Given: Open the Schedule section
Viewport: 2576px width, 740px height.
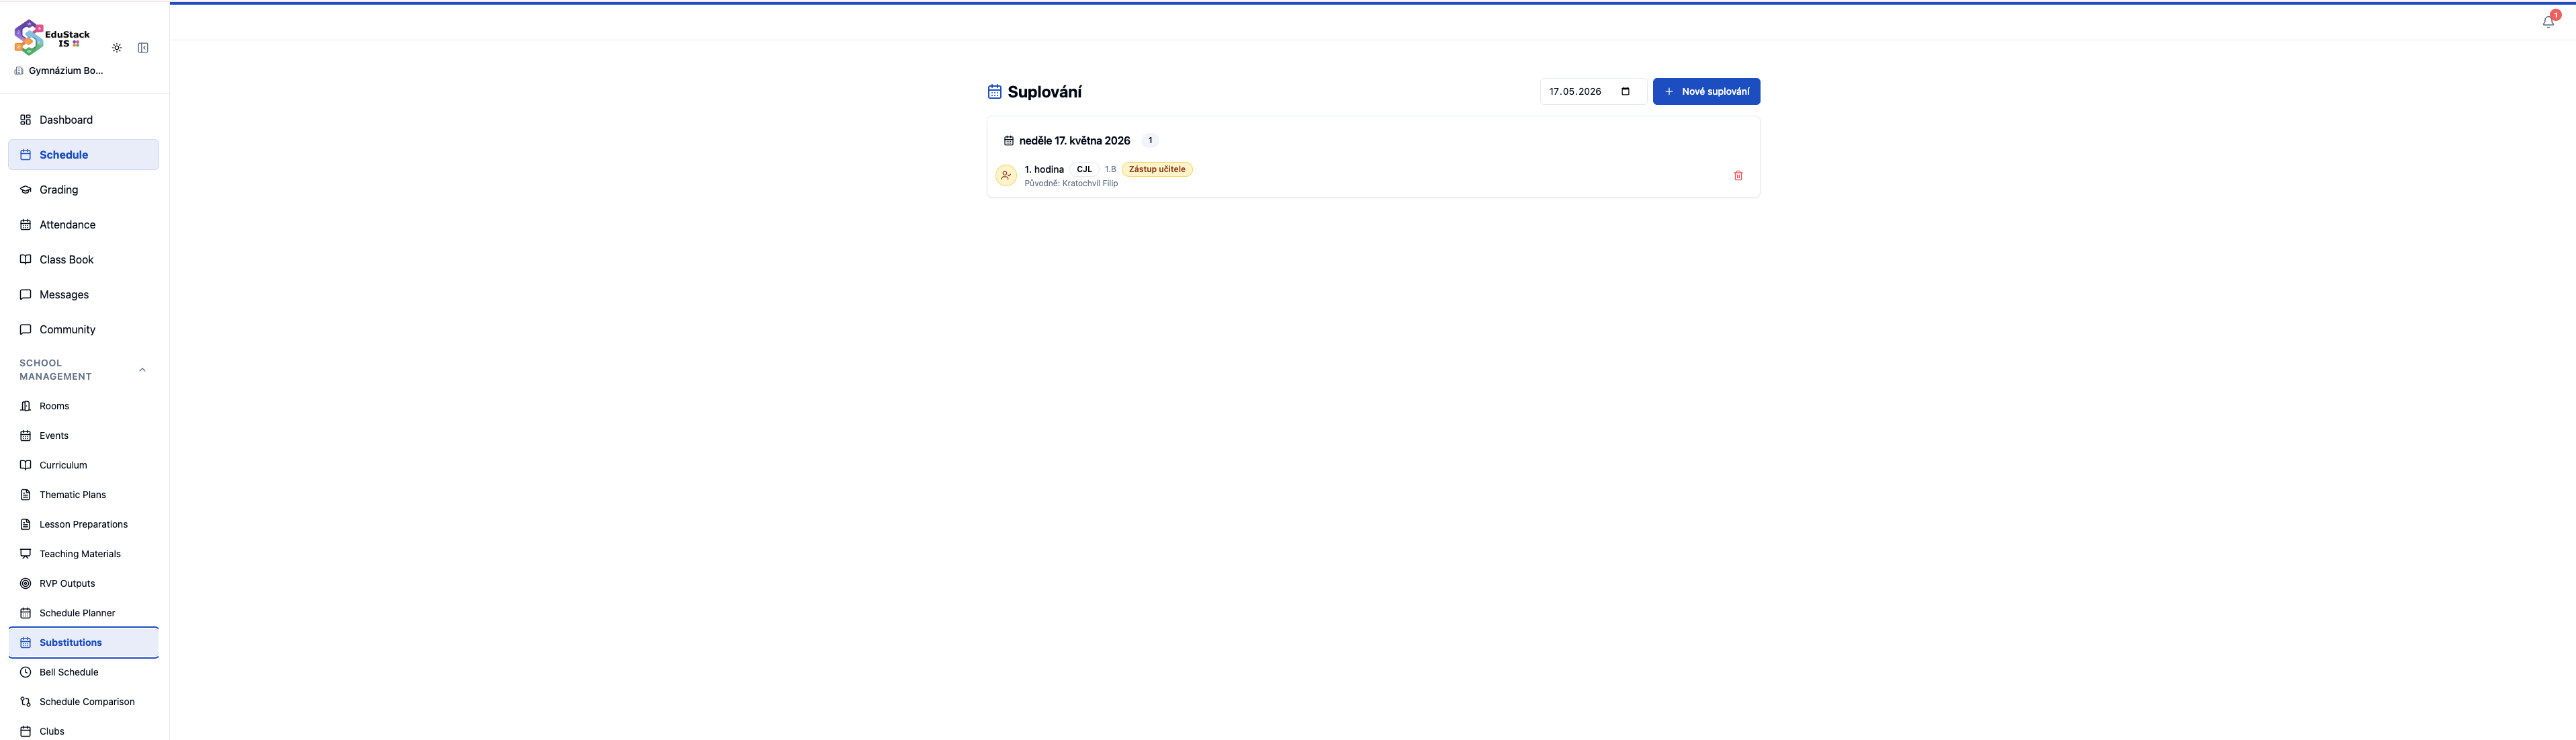Looking at the screenshot, I should click(84, 155).
